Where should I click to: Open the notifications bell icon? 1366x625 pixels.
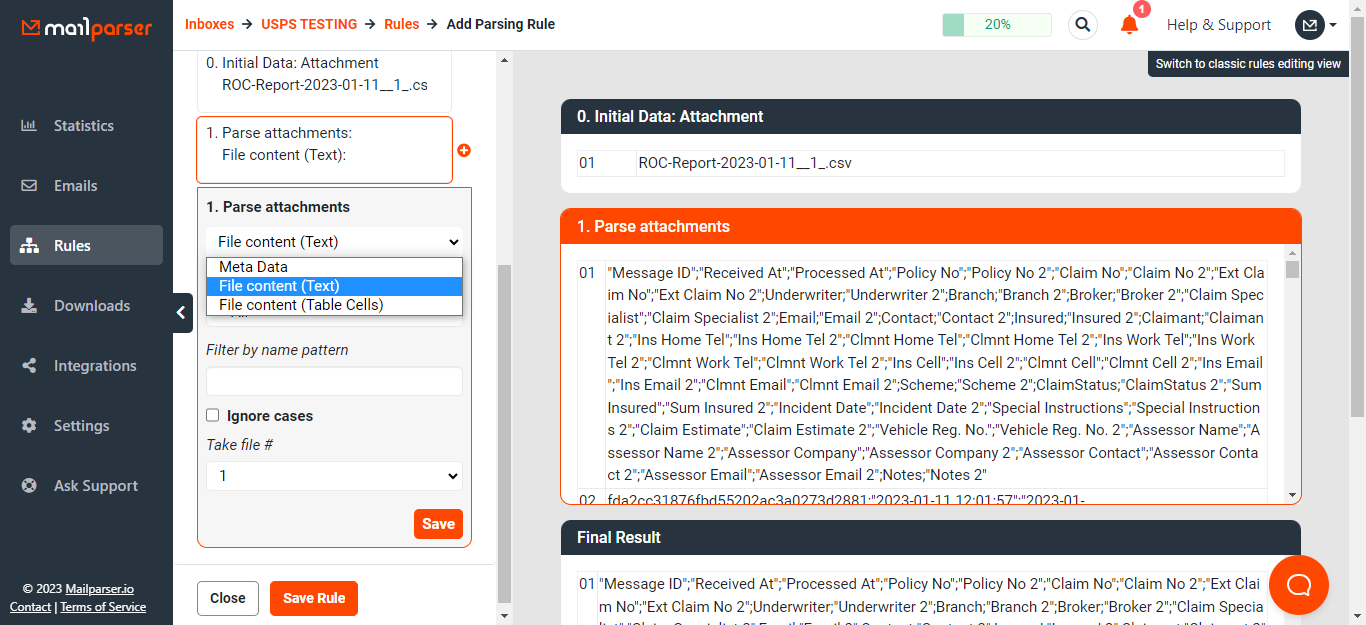pos(1129,25)
